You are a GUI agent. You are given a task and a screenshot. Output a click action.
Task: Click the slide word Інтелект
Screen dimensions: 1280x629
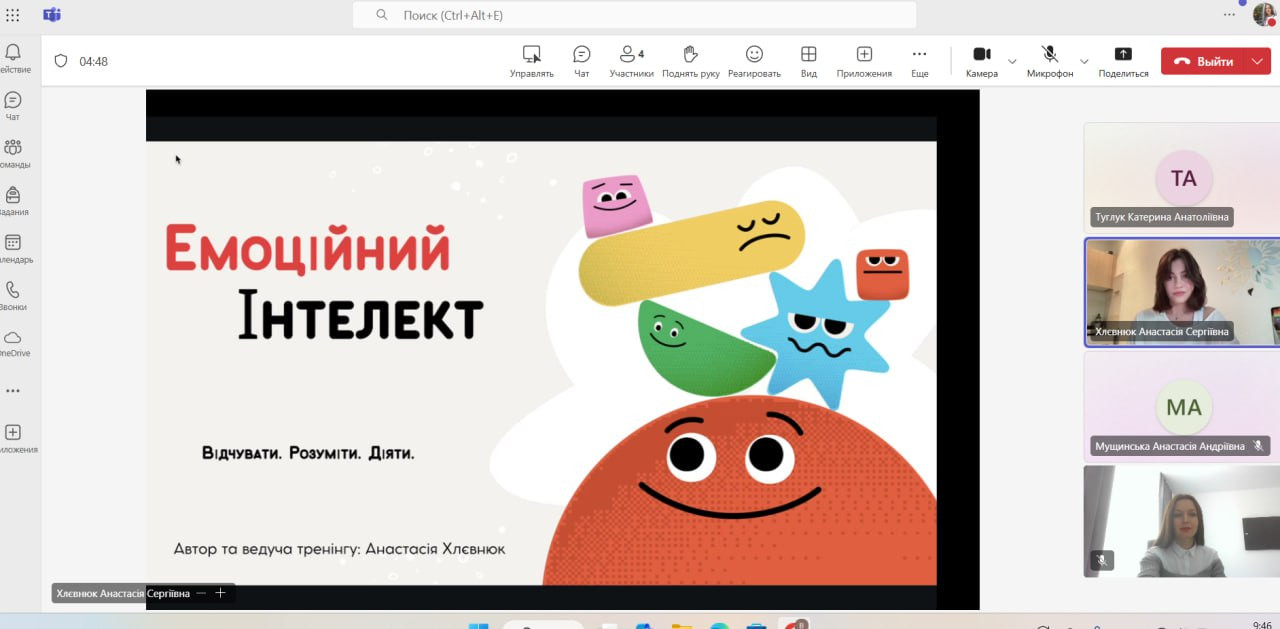point(361,313)
